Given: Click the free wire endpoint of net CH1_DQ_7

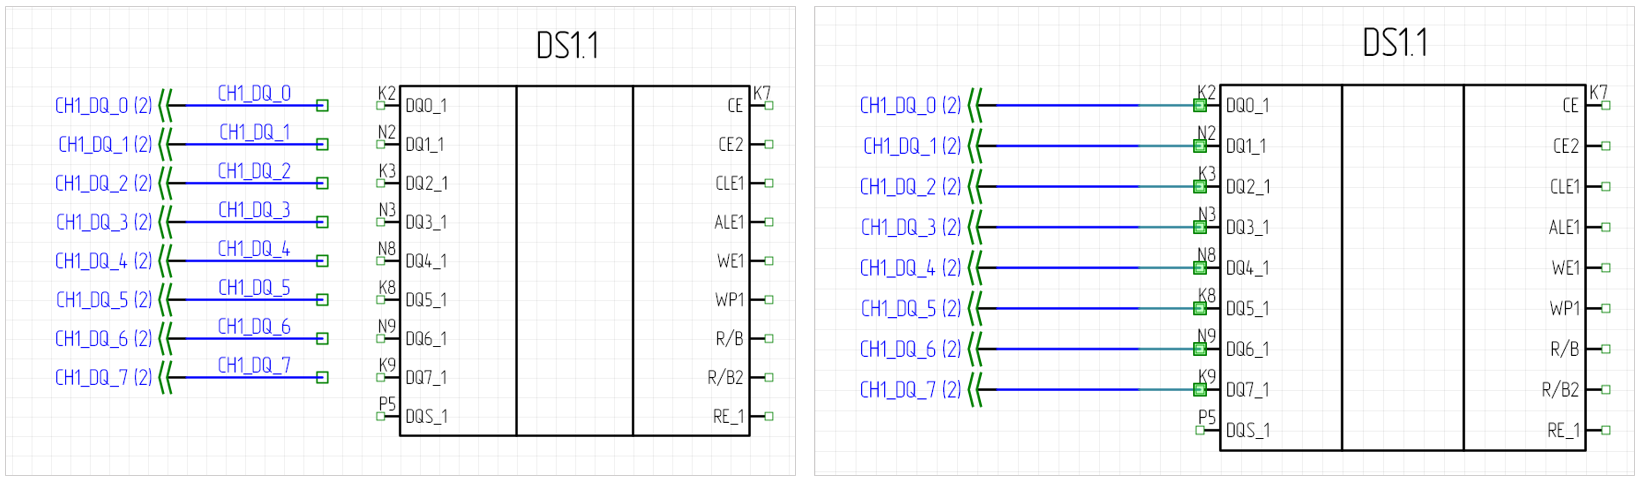Looking at the screenshot, I should [322, 378].
